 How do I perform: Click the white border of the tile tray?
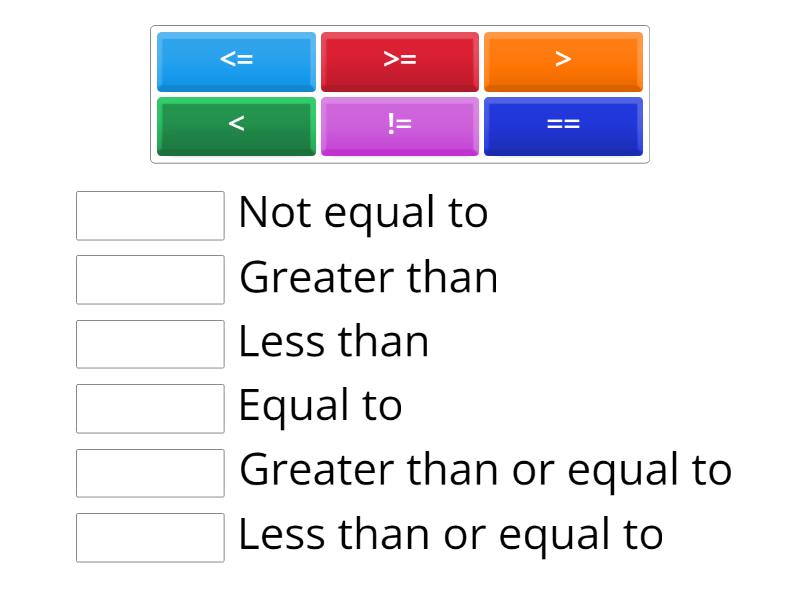coord(400,160)
